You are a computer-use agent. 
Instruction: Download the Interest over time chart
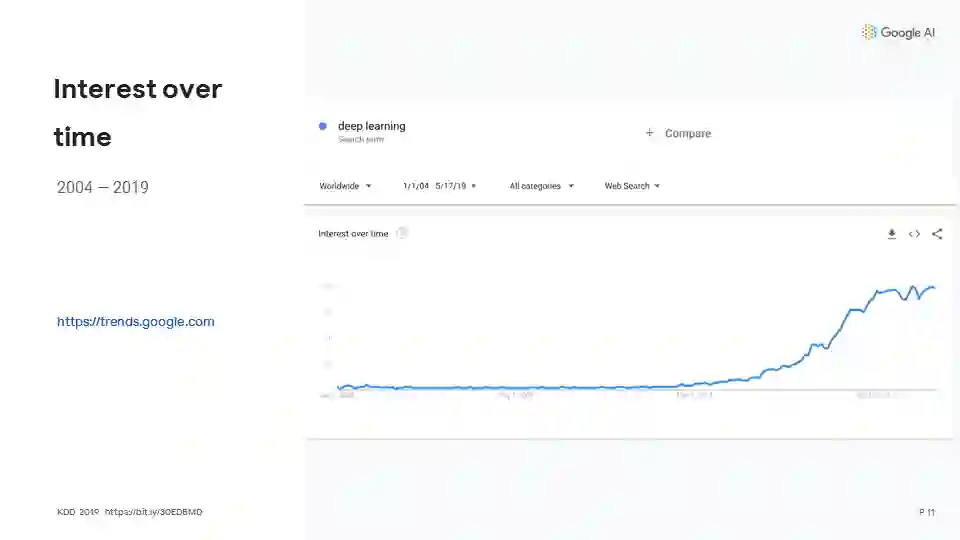point(891,234)
